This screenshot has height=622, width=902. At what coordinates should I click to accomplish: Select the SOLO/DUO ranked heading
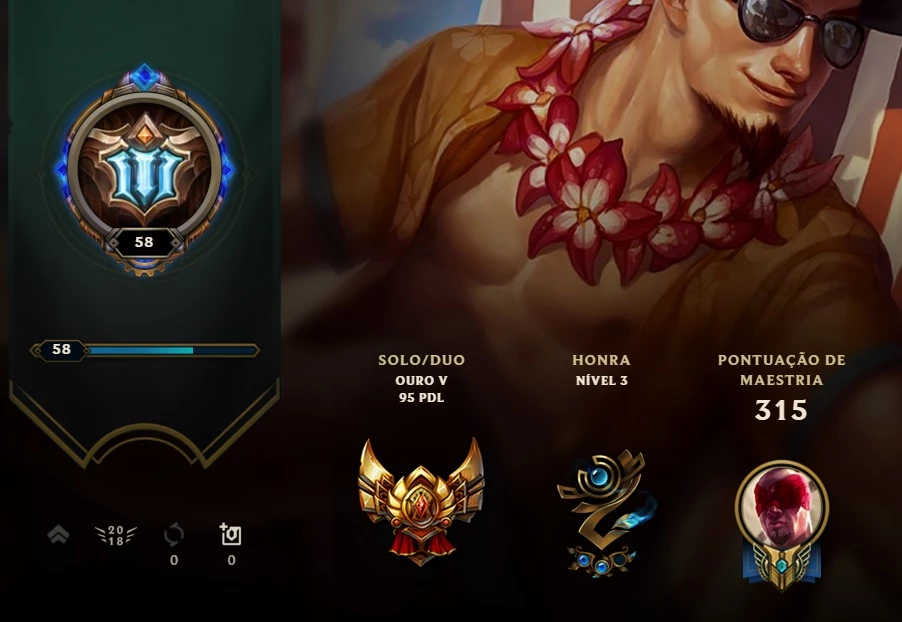pos(422,360)
